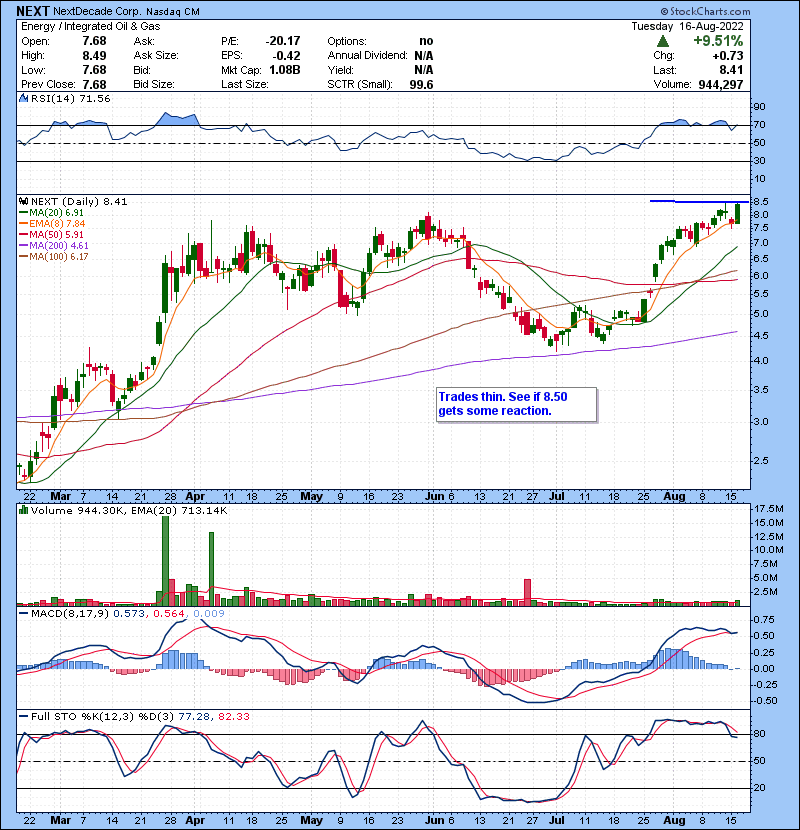800x830 pixels.
Task: Click the 17.5M volume axis label
Action: tap(768, 509)
